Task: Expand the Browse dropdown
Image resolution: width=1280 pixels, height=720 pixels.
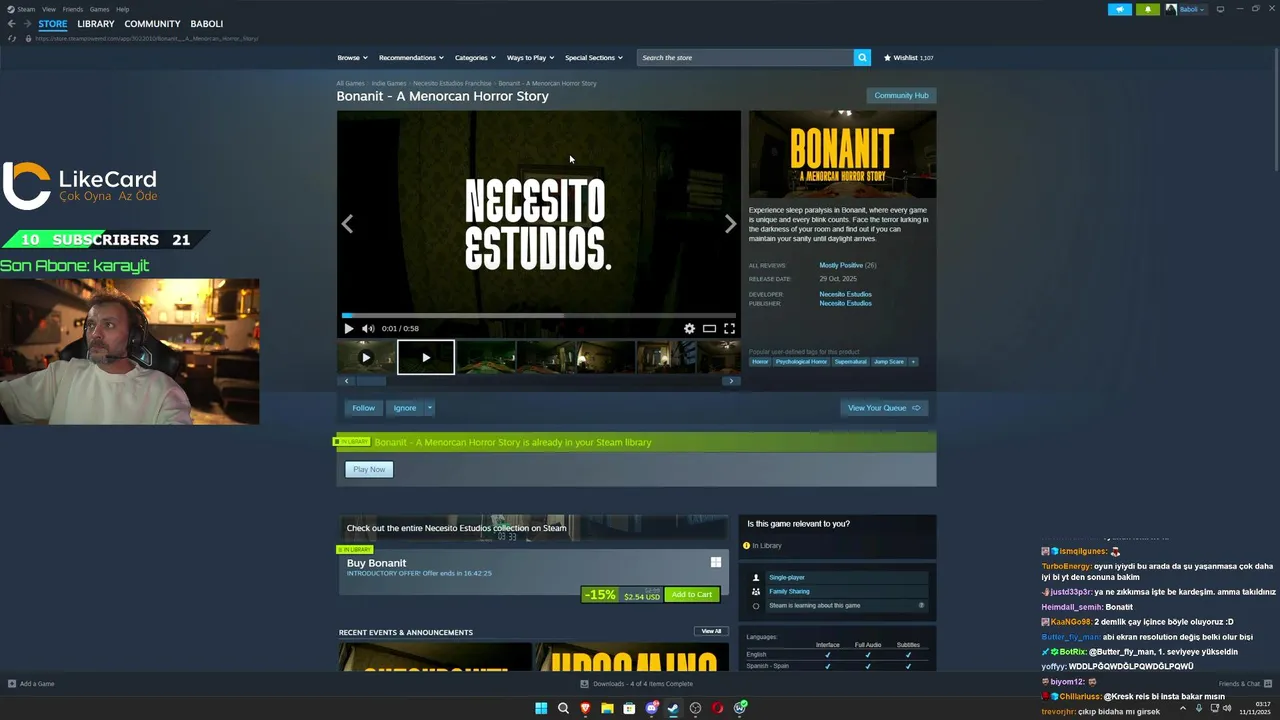Action: tap(352, 58)
